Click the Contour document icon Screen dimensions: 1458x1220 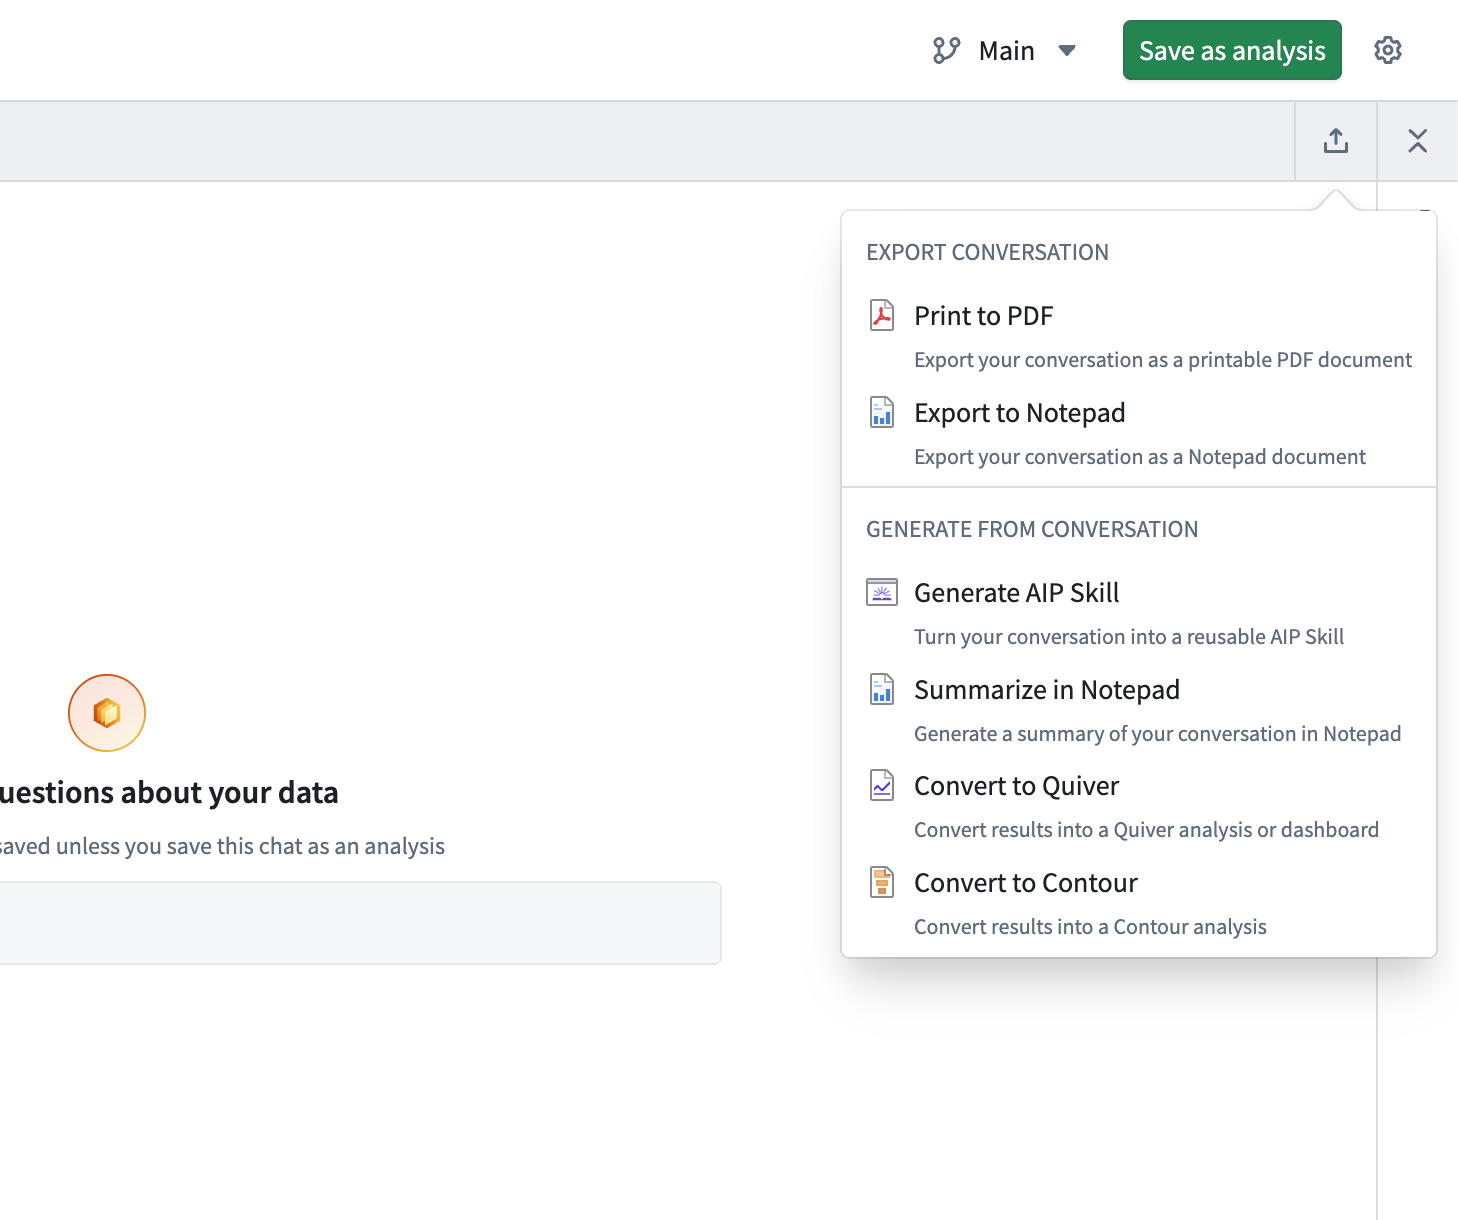(881, 882)
